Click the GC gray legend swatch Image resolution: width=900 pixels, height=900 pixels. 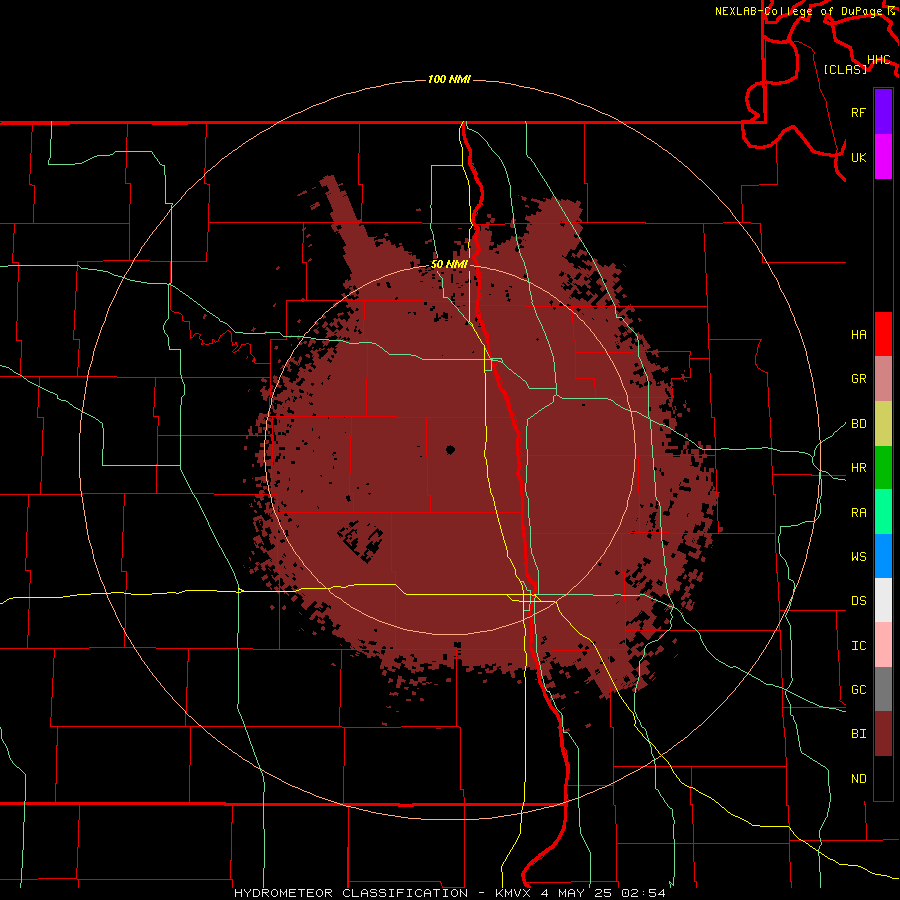[x=883, y=689]
